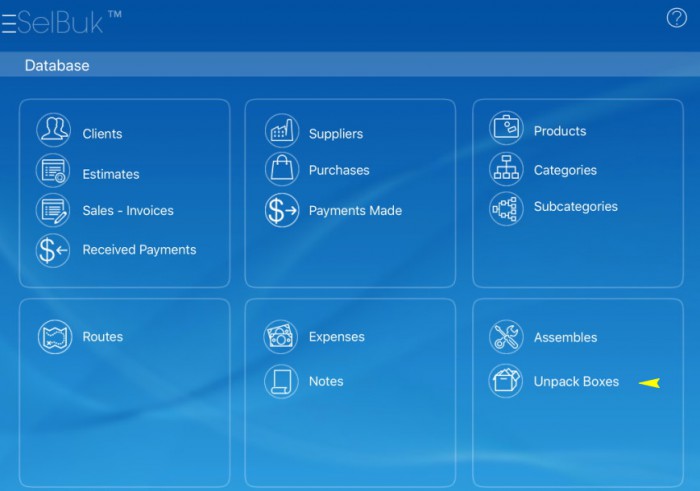Click the Categories hierarchy icon
The image size is (700, 491).
point(506,169)
